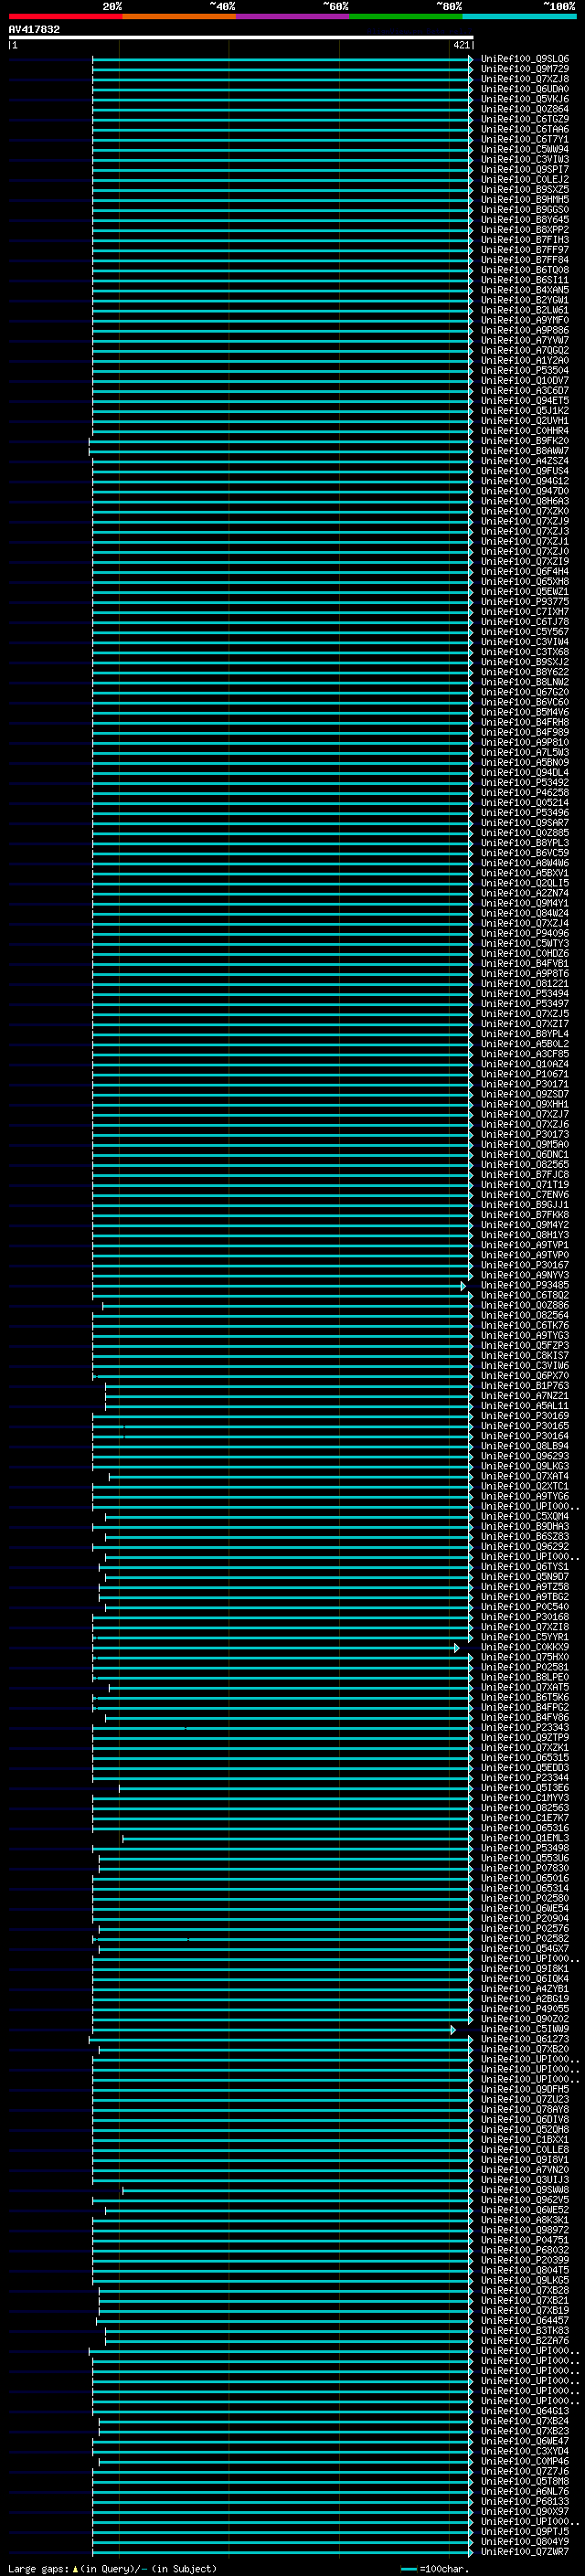Select label UniRef100_B8XPP2
The height and width of the screenshot is (2576, 585).
pos(524,230)
